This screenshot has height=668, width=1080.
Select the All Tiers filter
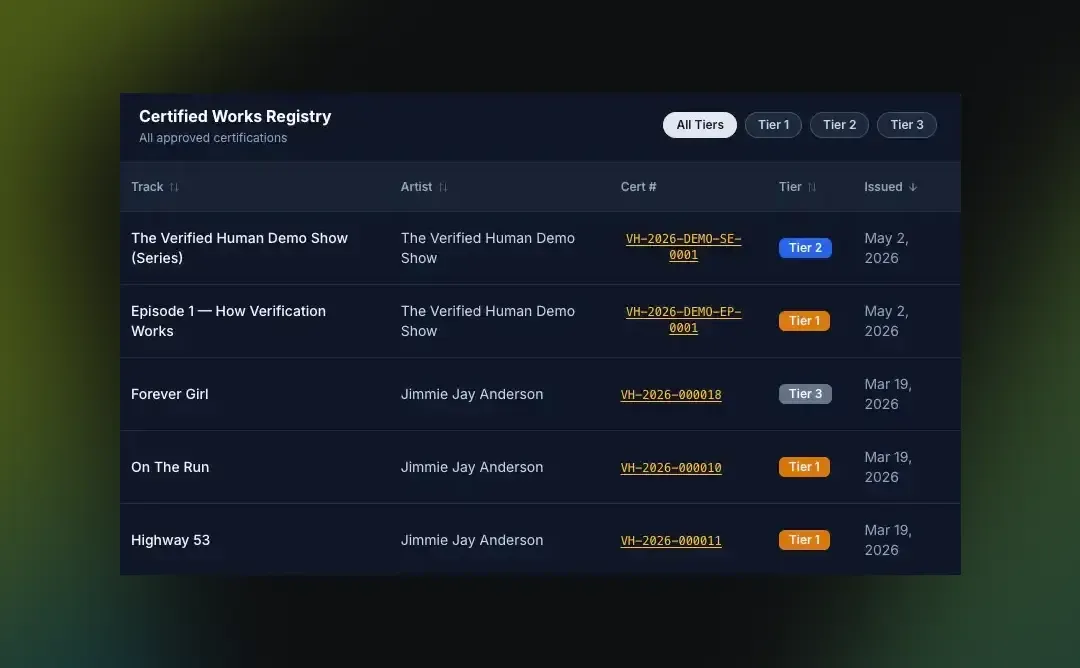point(700,125)
